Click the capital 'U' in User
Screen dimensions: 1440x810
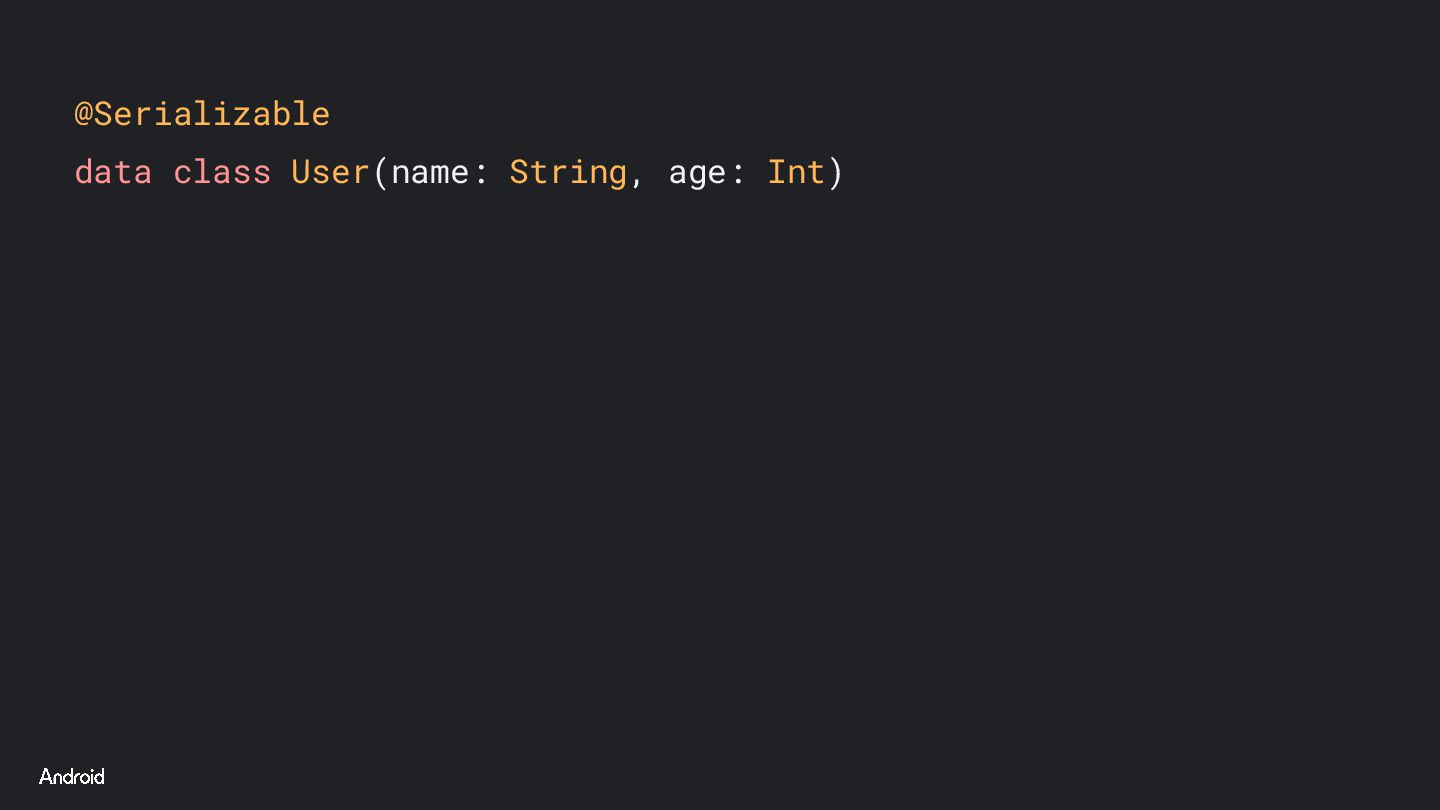301,172
